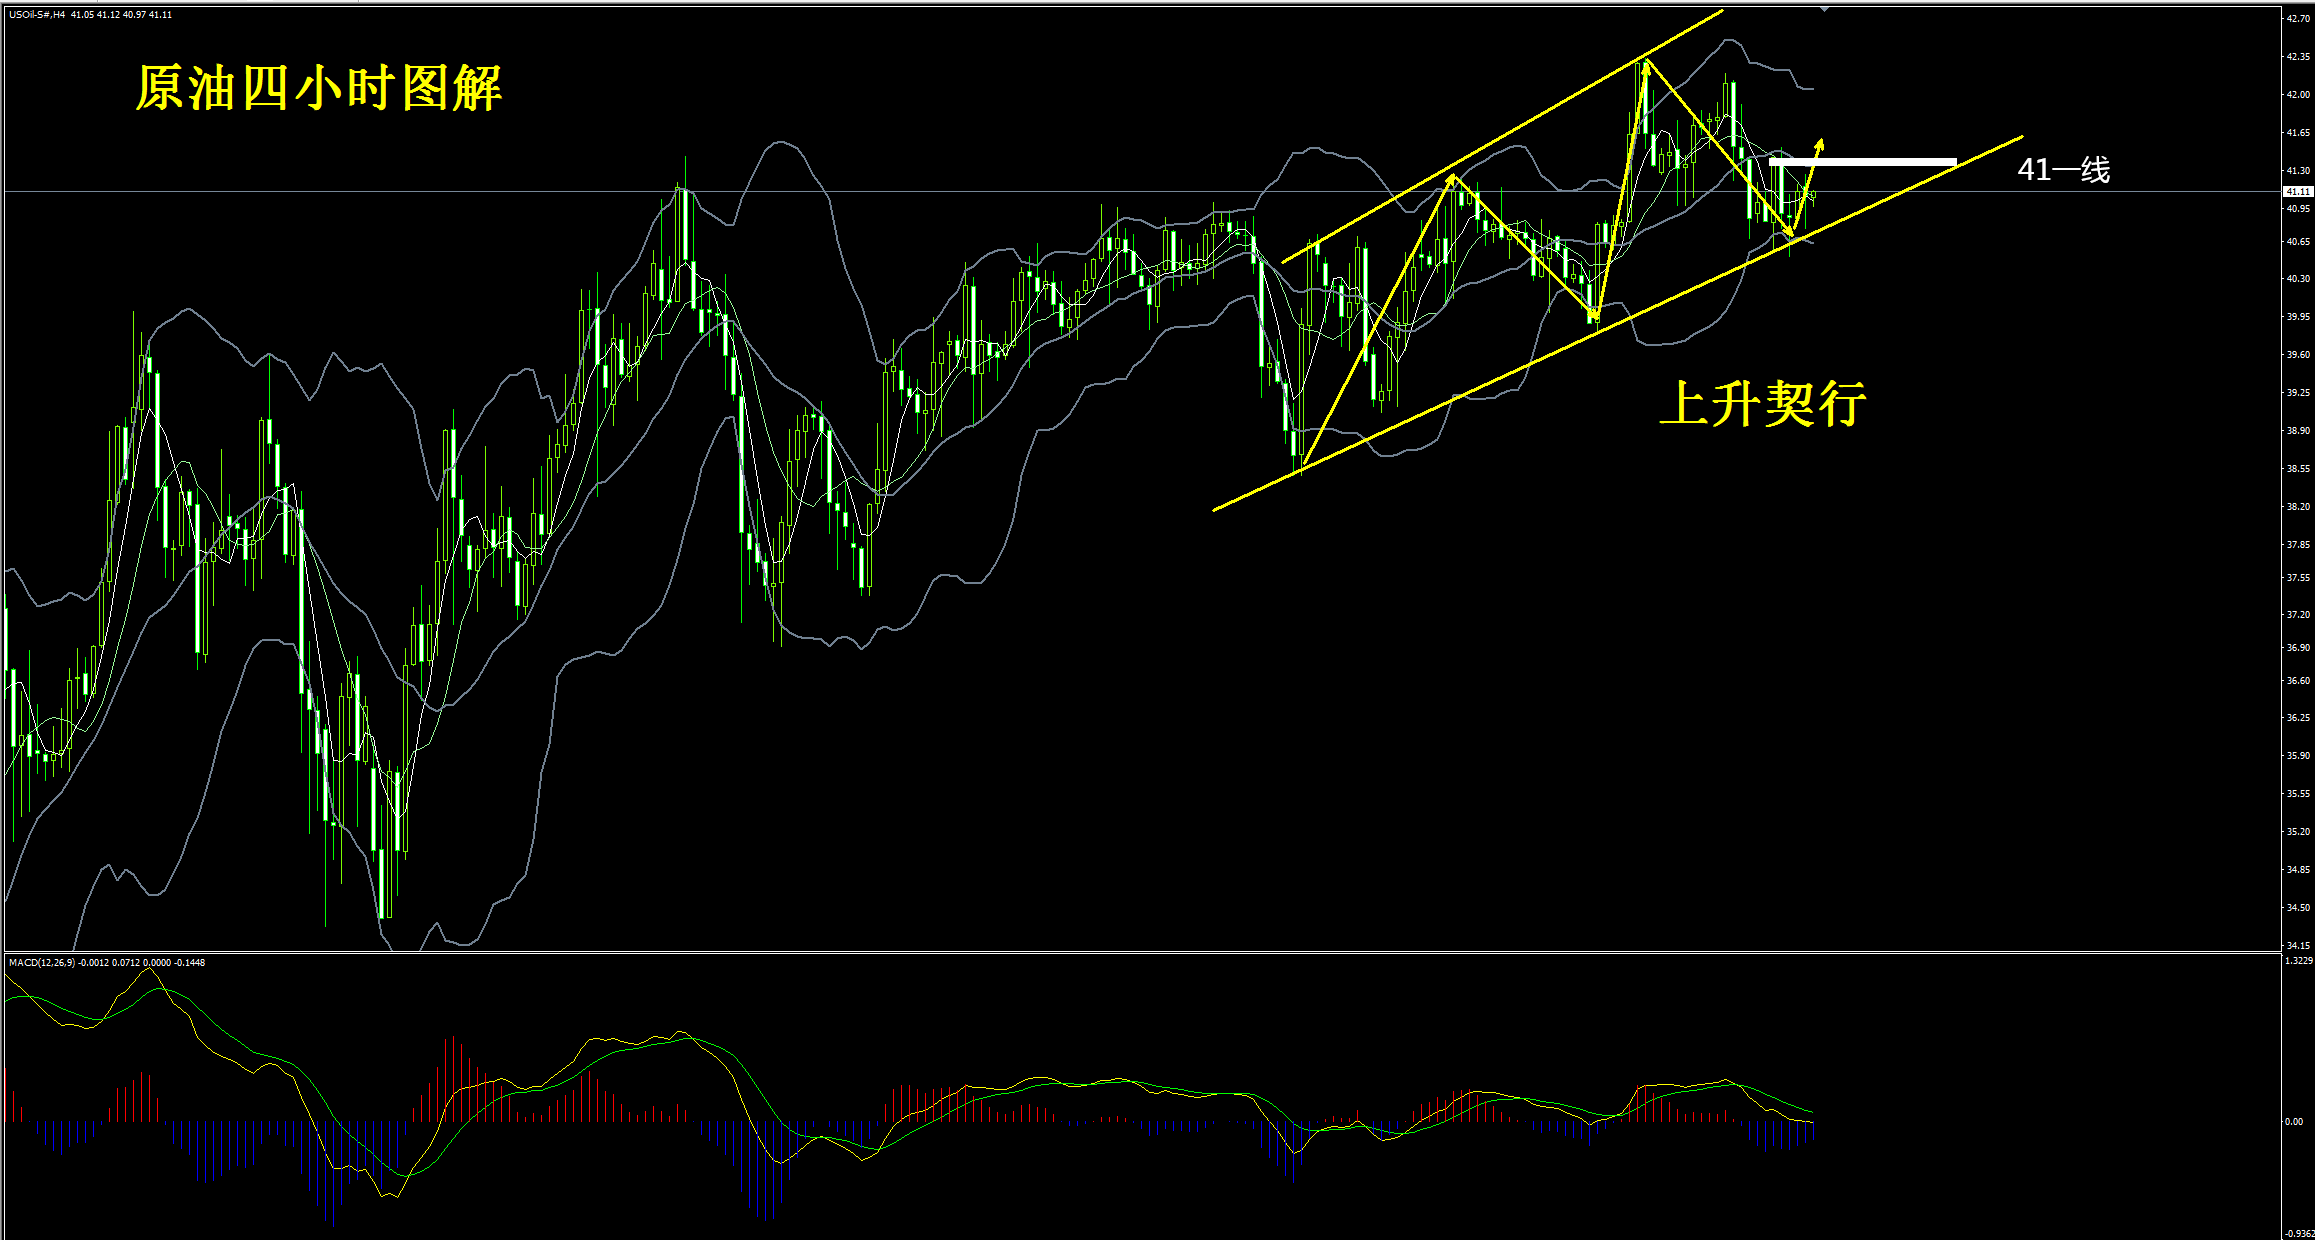This screenshot has width=2315, height=1240.
Task: Click the separator between price chart and MACD panel
Action: point(1000,952)
